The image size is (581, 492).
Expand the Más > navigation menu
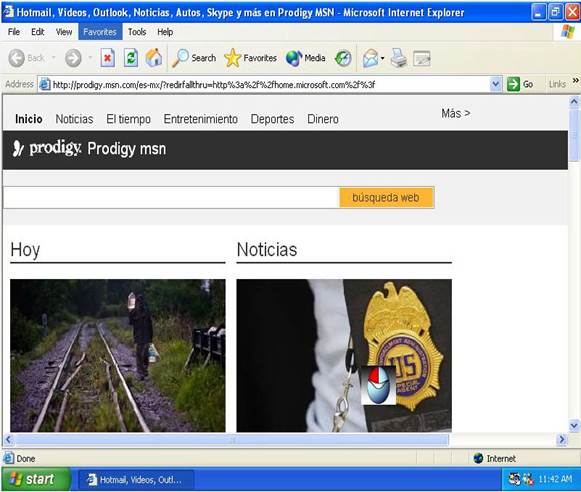pos(456,113)
